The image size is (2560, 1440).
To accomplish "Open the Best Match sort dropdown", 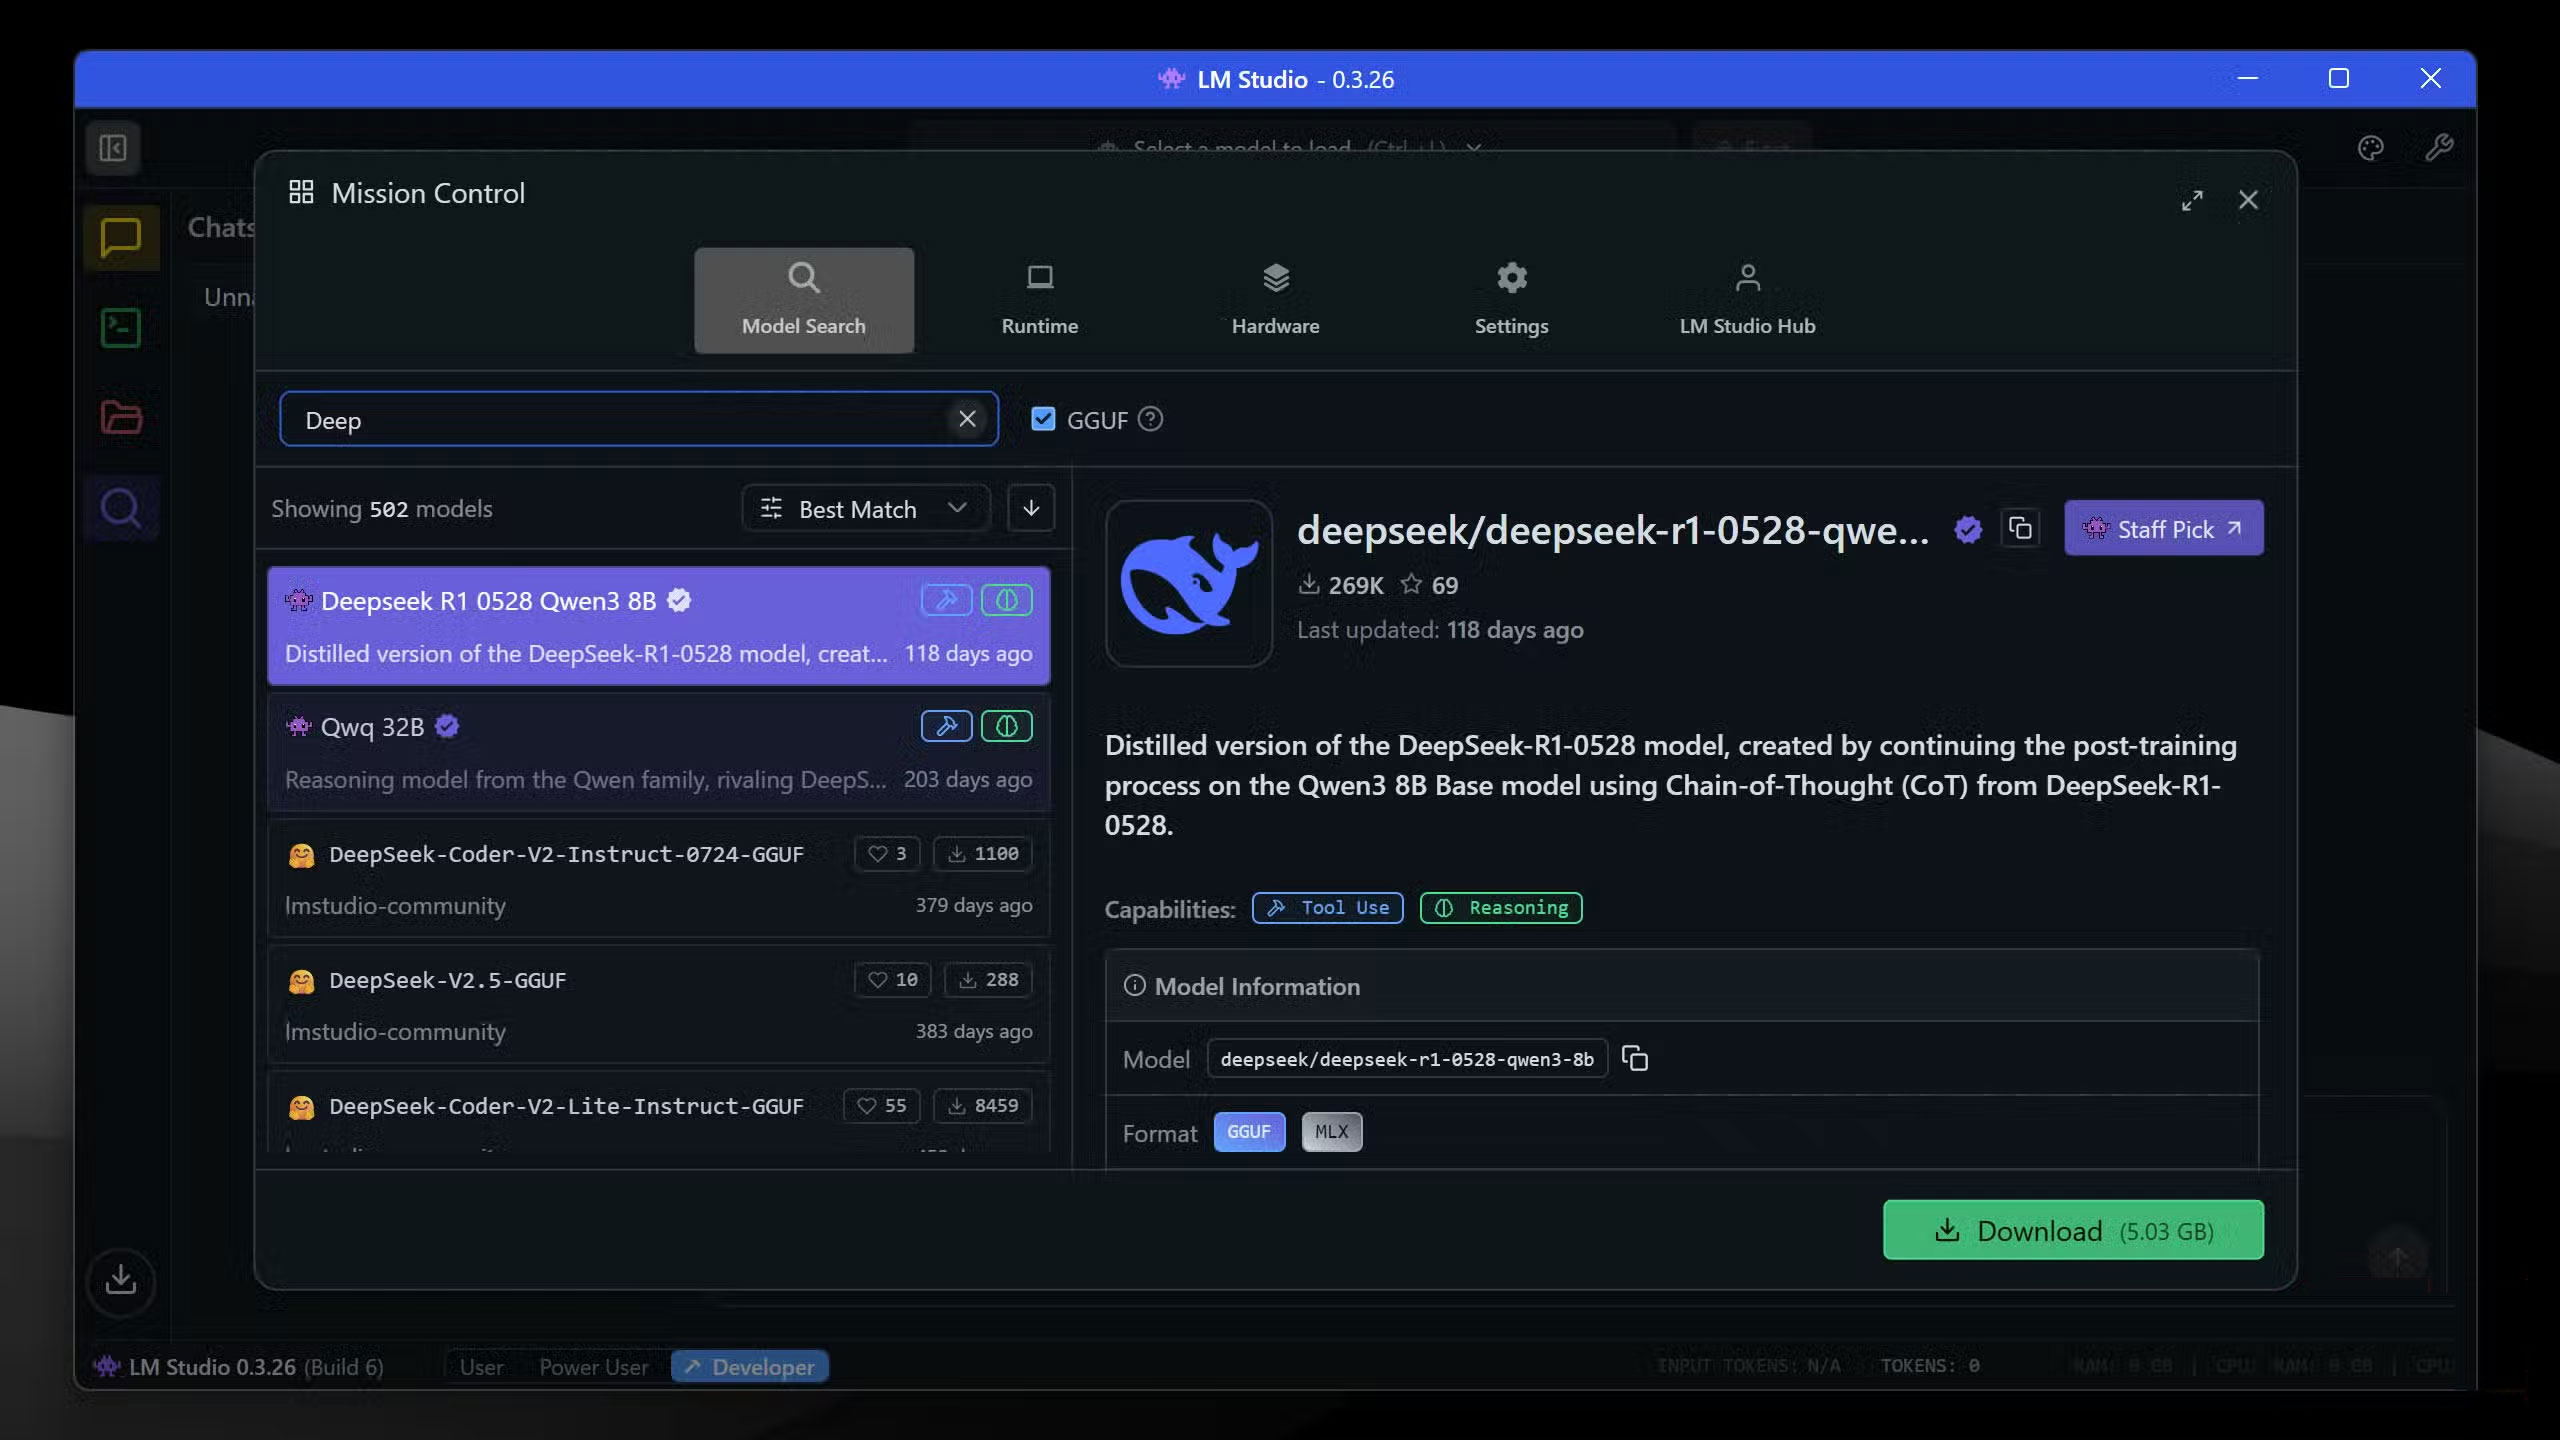I will (x=864, y=508).
